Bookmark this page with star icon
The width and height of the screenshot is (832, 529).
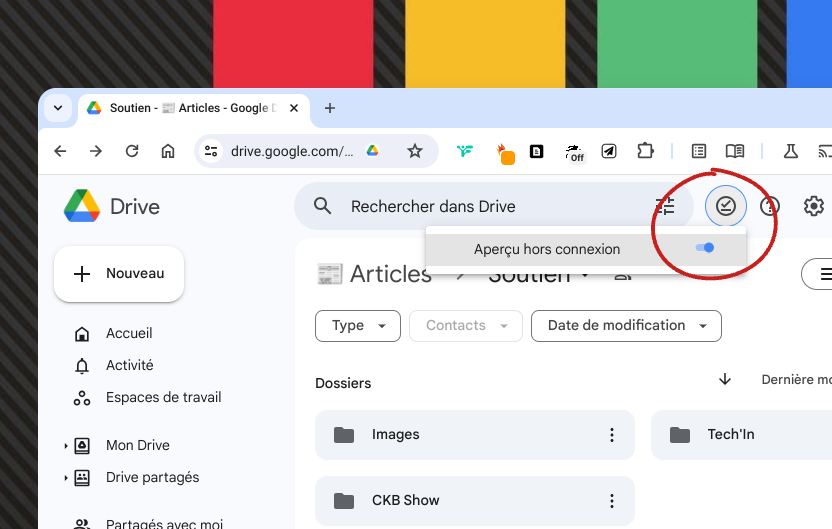click(415, 151)
